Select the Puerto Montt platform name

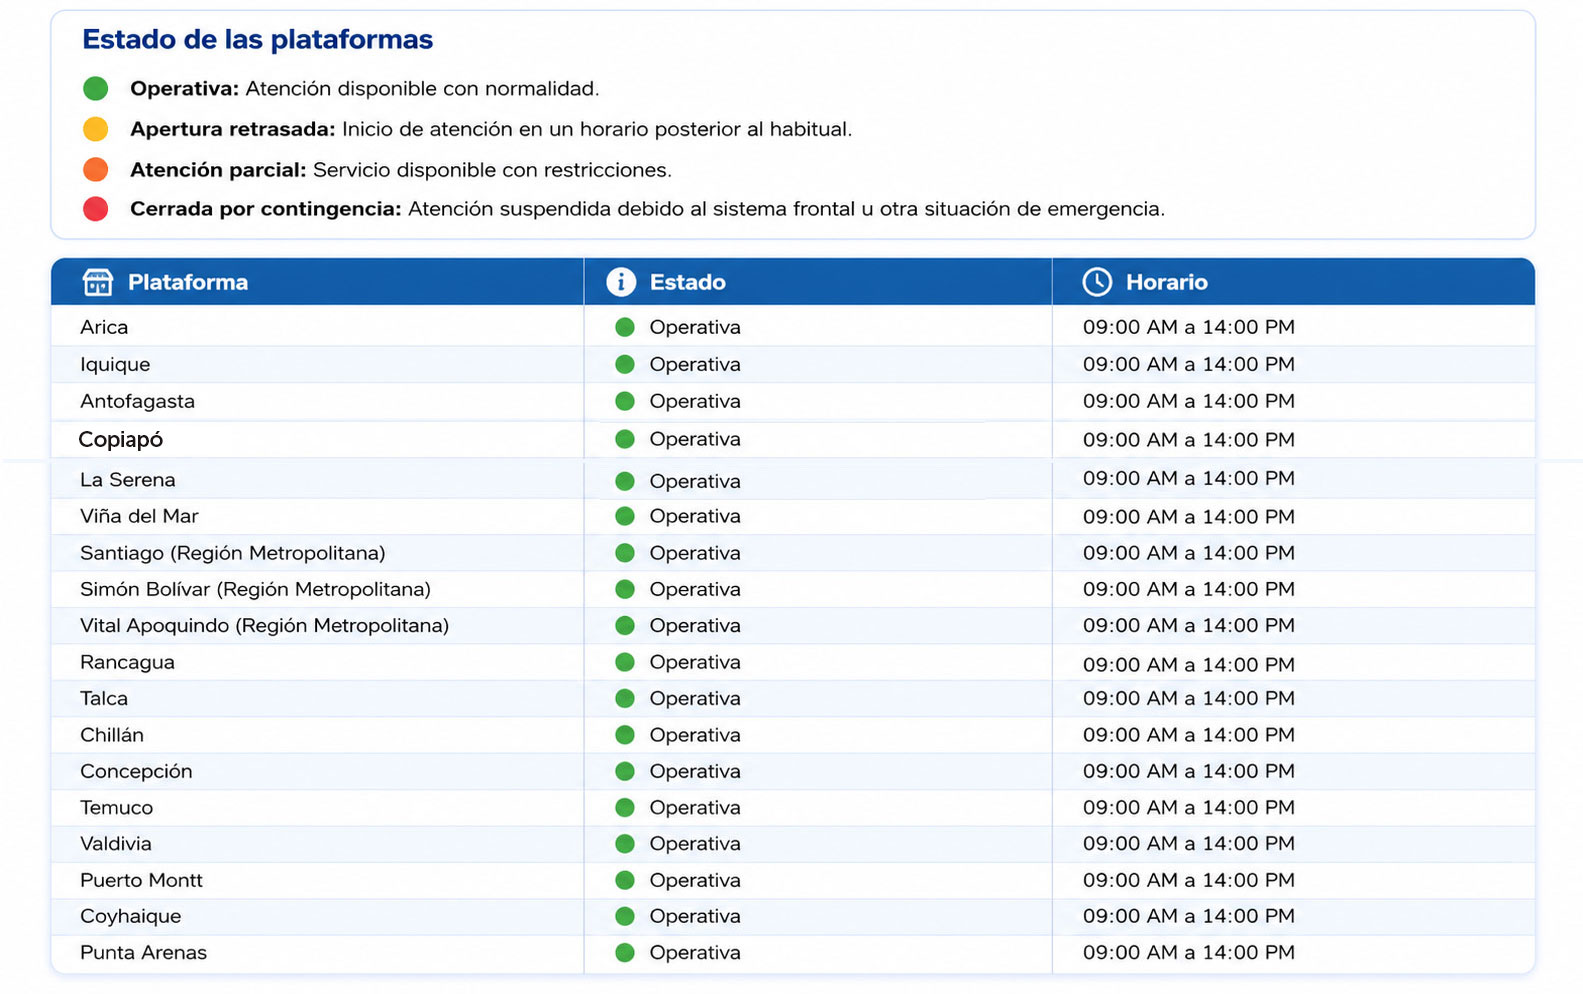point(141,880)
